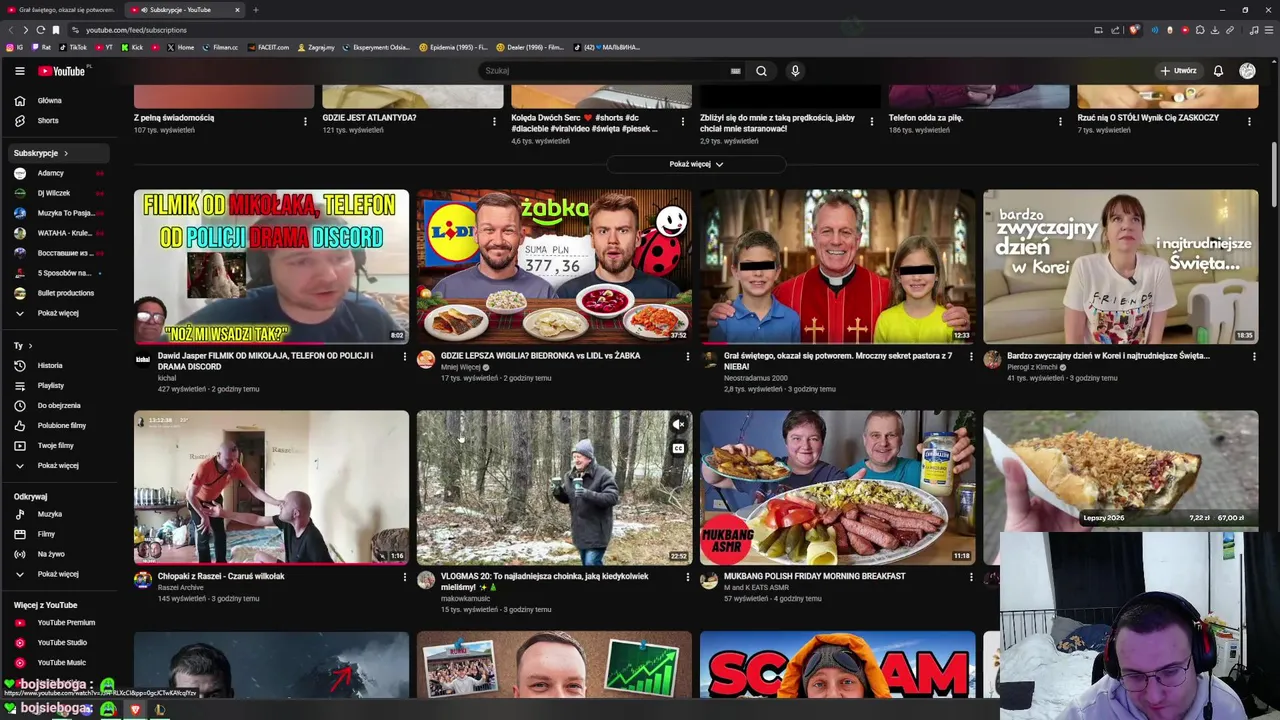Start voice search with microphone icon
The image size is (1280, 720).
tap(795, 71)
